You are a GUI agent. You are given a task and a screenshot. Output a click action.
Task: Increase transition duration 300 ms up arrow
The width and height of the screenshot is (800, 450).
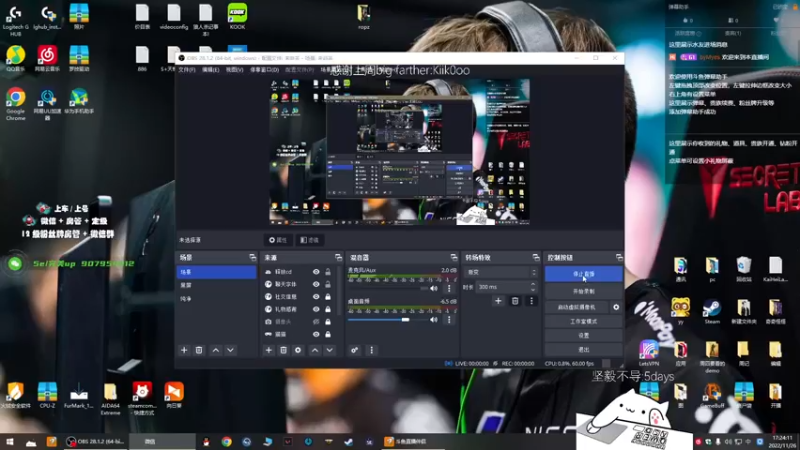point(533,284)
